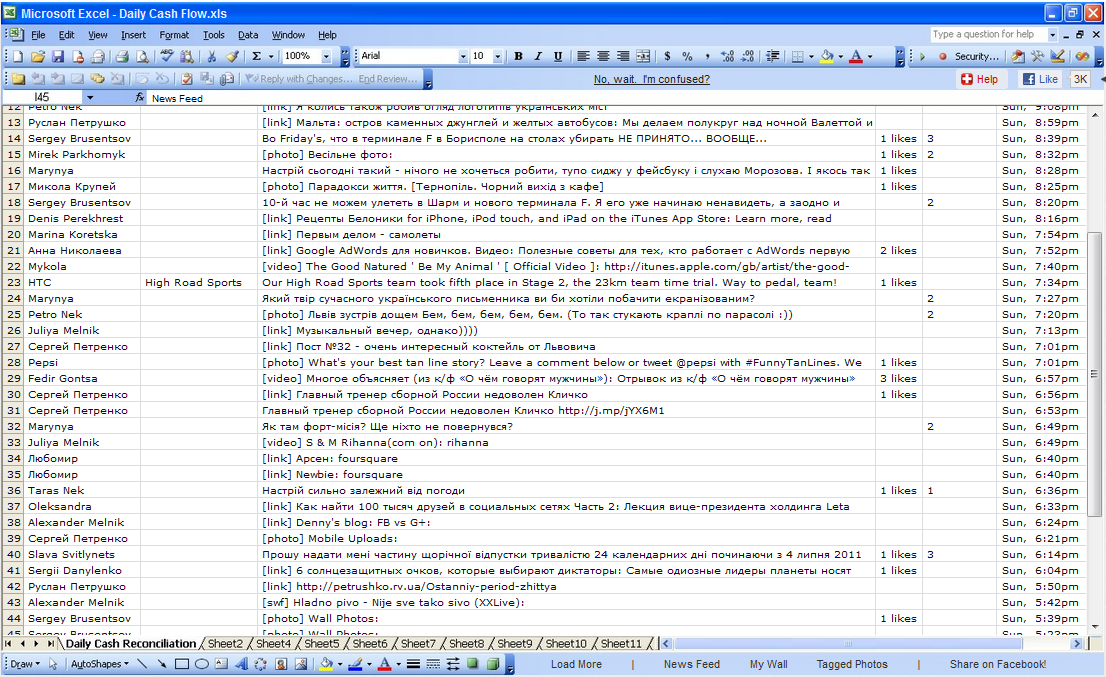Open the Fill Color dropdown arrow in formatting toolbar

841,56
